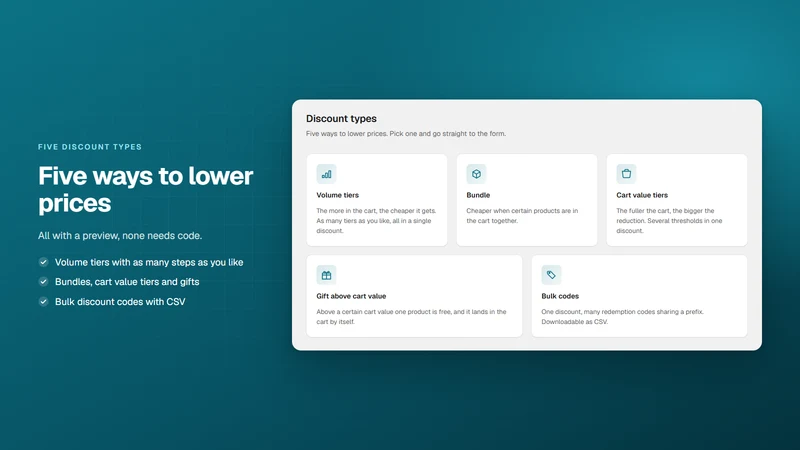This screenshot has height=450, width=800.
Task: Select the Bundle card title
Action: click(478, 195)
